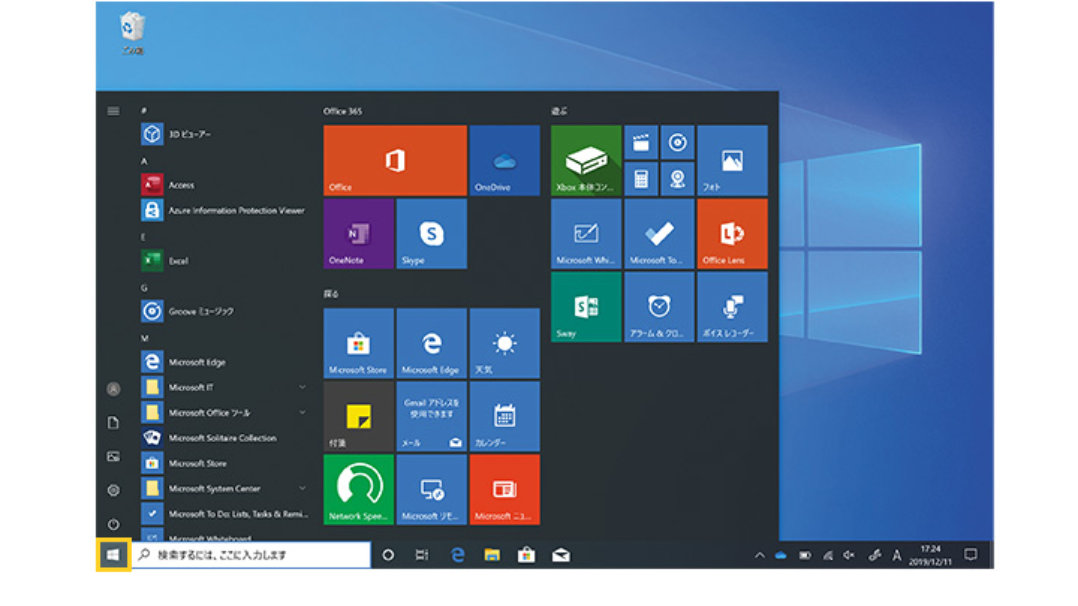The width and height of the screenshot is (1078, 606).
Task: Open Task View on the taskbar
Action: pyautogui.click(x=422, y=555)
